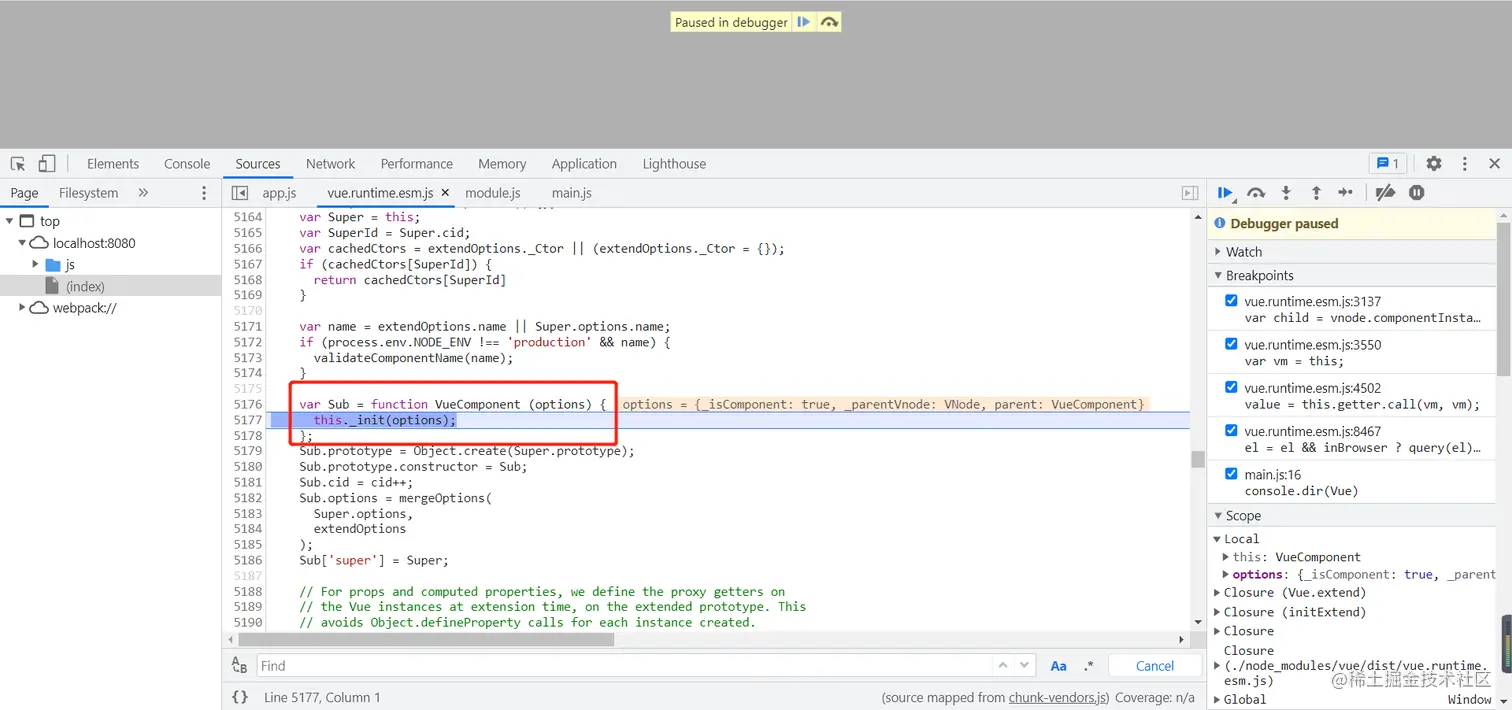Go to previous find result arrow

coord(1003,665)
